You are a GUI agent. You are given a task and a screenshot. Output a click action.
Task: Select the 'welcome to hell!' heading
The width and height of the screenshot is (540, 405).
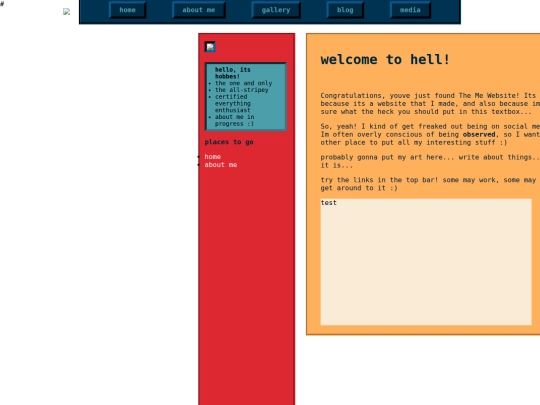click(x=385, y=60)
